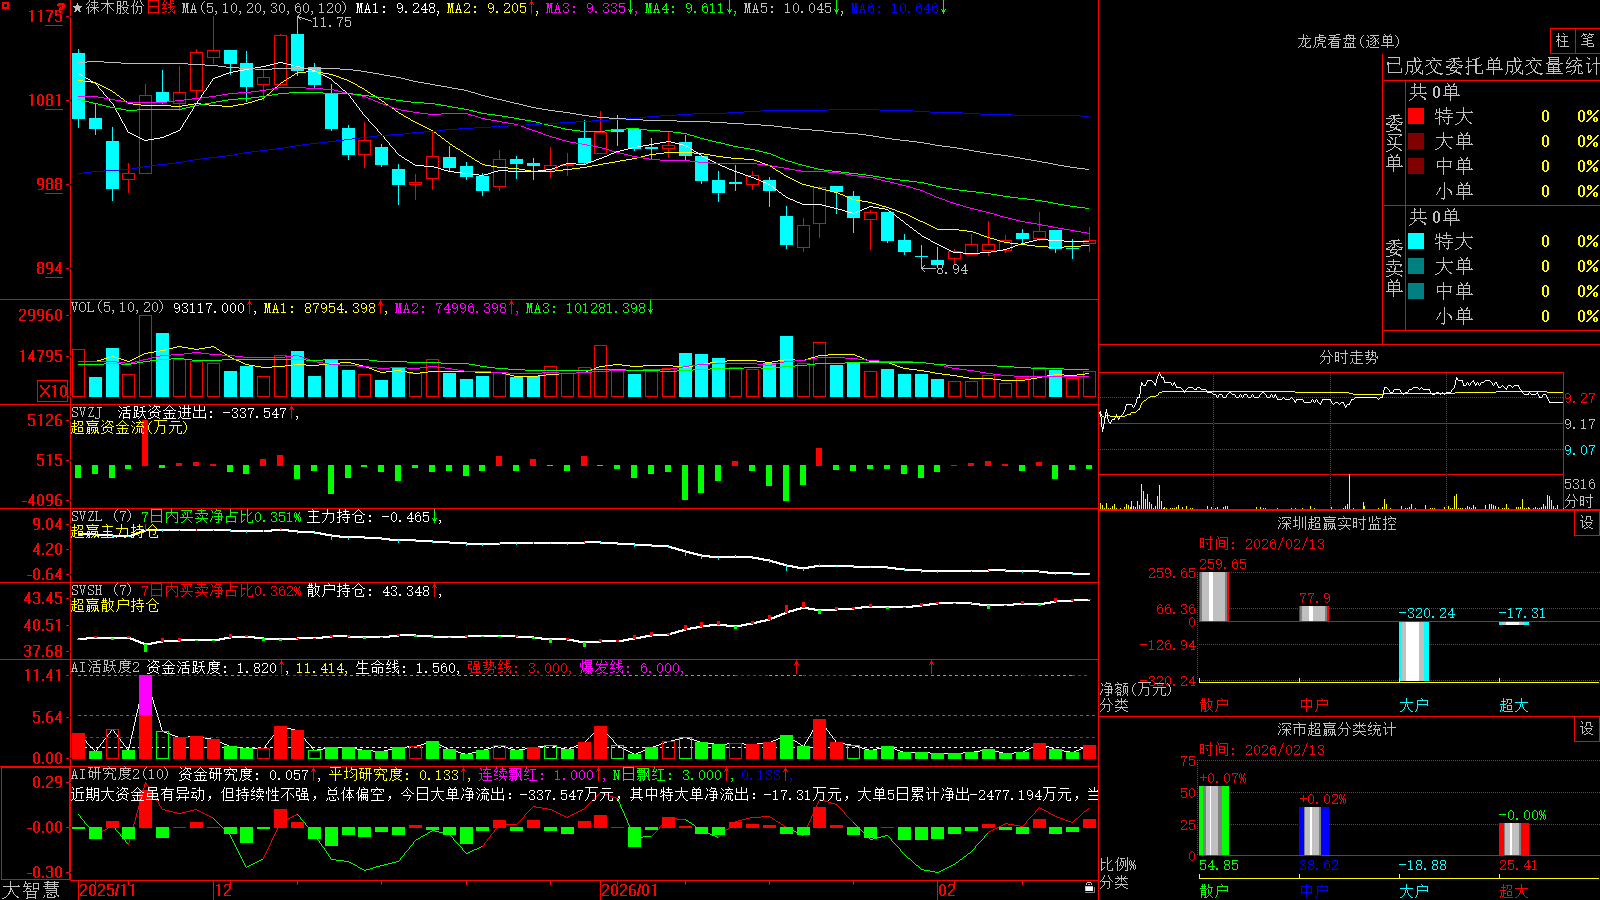Click the 笔 tick-view button

(x=1587, y=41)
